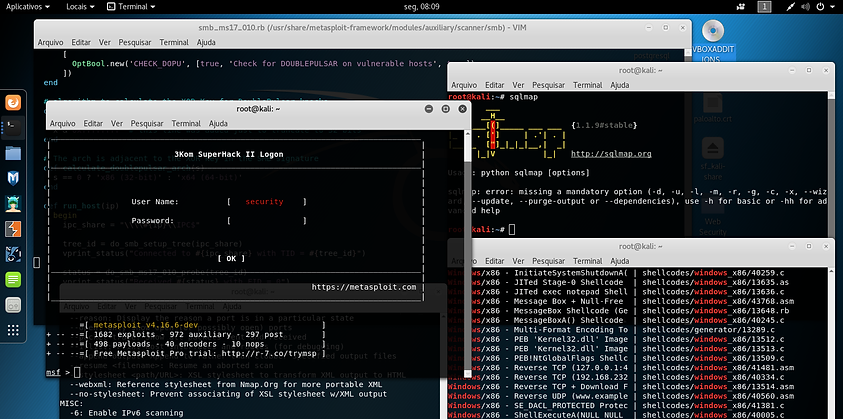The image size is (843, 419).
Task: Open the green notes app in the dock
Action: coord(13,280)
